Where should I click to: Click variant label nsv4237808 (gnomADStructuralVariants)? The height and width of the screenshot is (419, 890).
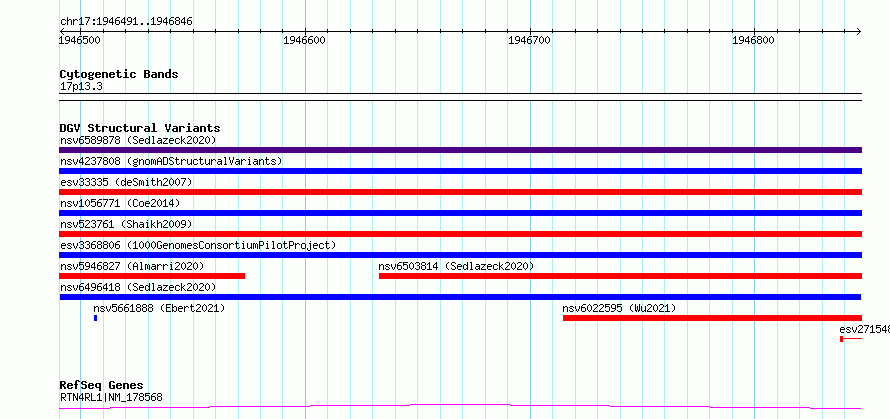[171, 161]
